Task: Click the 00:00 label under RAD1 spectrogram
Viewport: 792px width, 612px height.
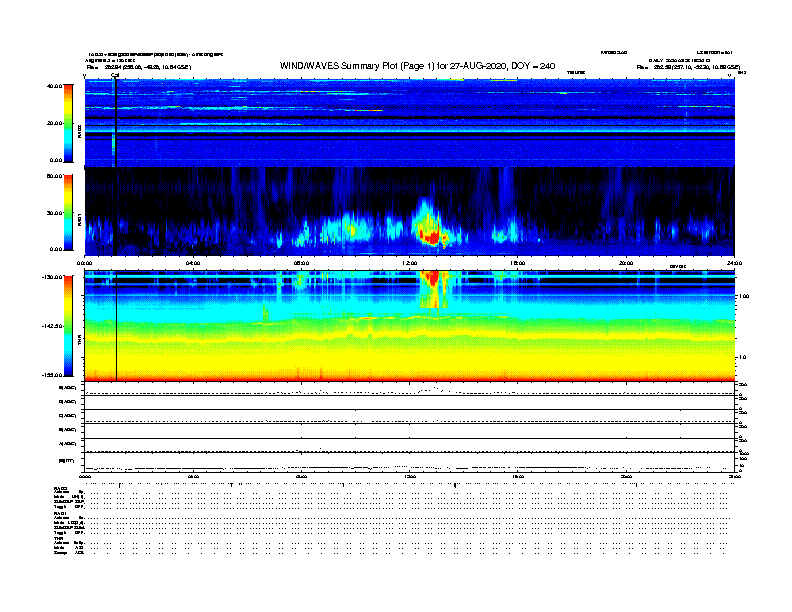Action: [84, 263]
